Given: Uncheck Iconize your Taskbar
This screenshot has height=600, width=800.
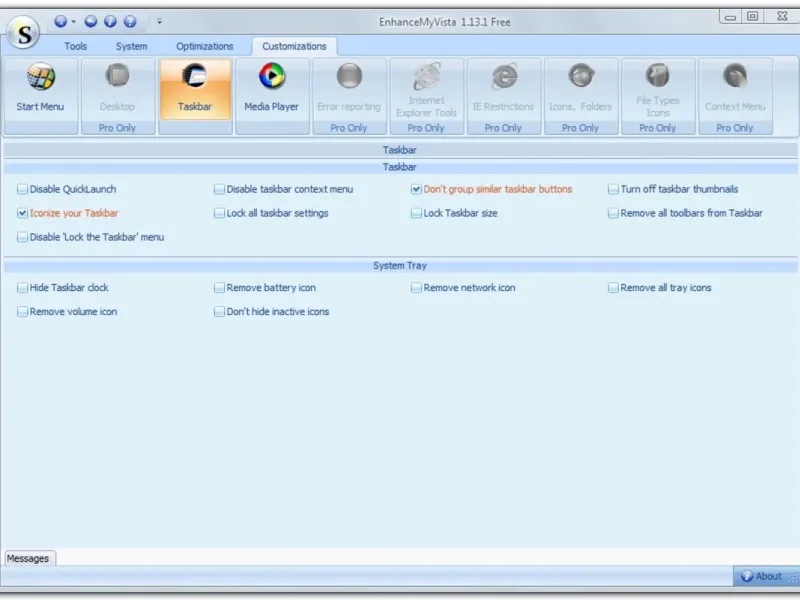Looking at the screenshot, I should [x=22, y=213].
